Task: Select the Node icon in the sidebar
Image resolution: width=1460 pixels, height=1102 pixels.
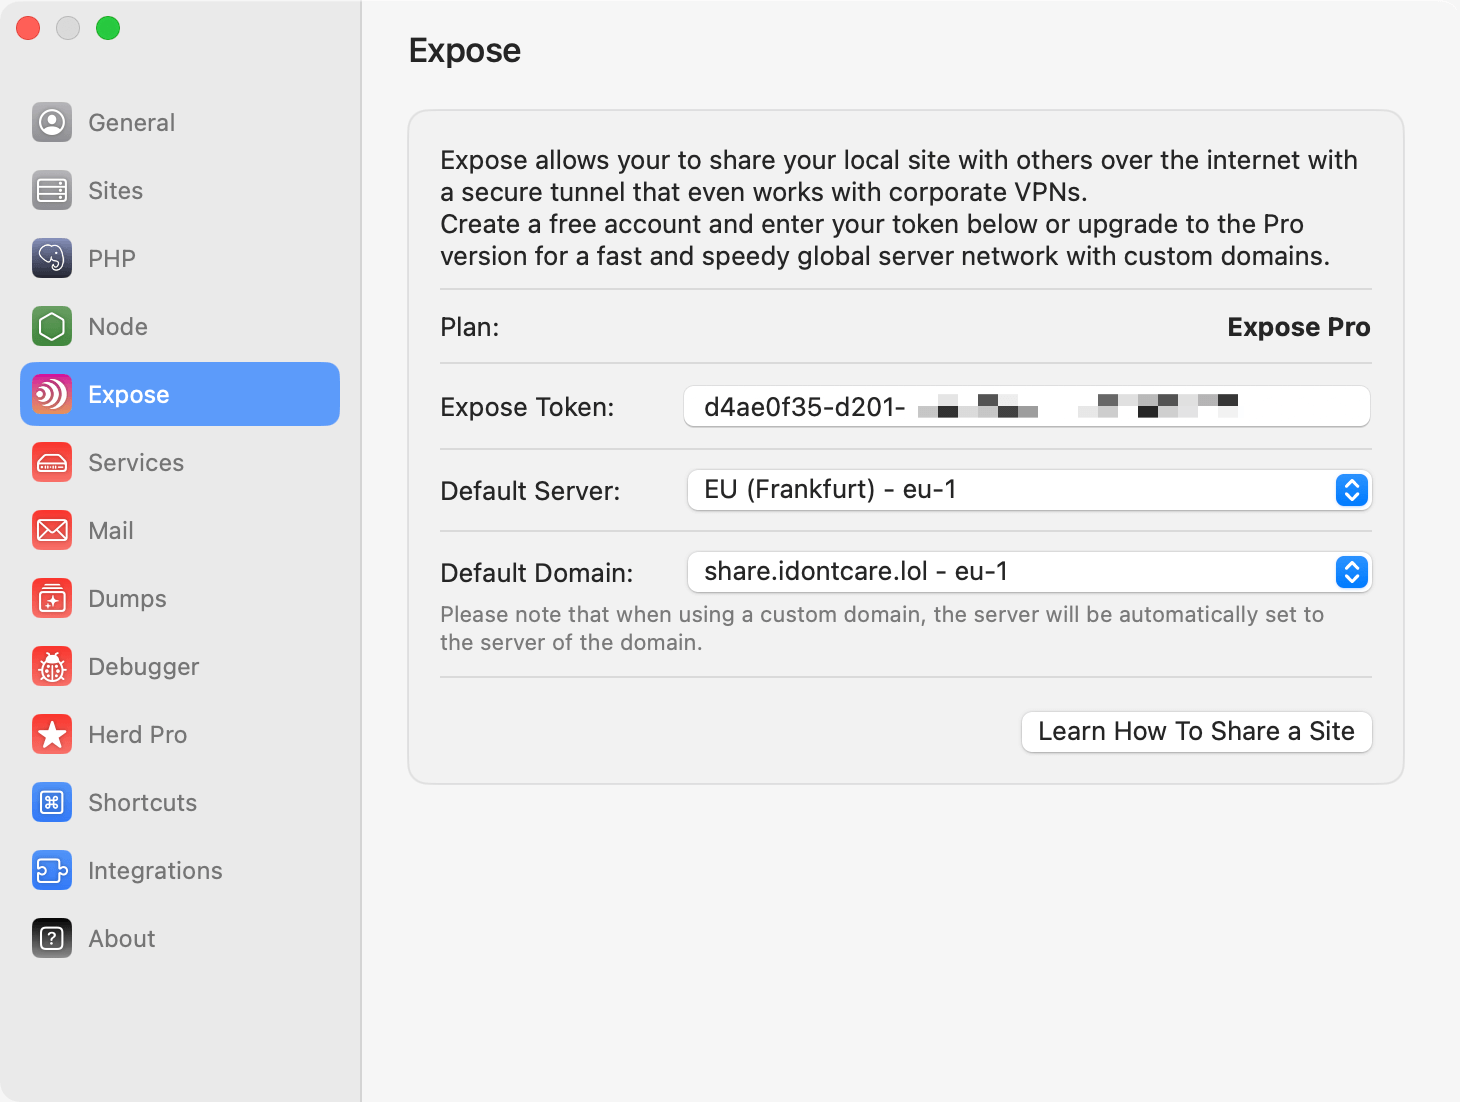Action: tap(51, 326)
